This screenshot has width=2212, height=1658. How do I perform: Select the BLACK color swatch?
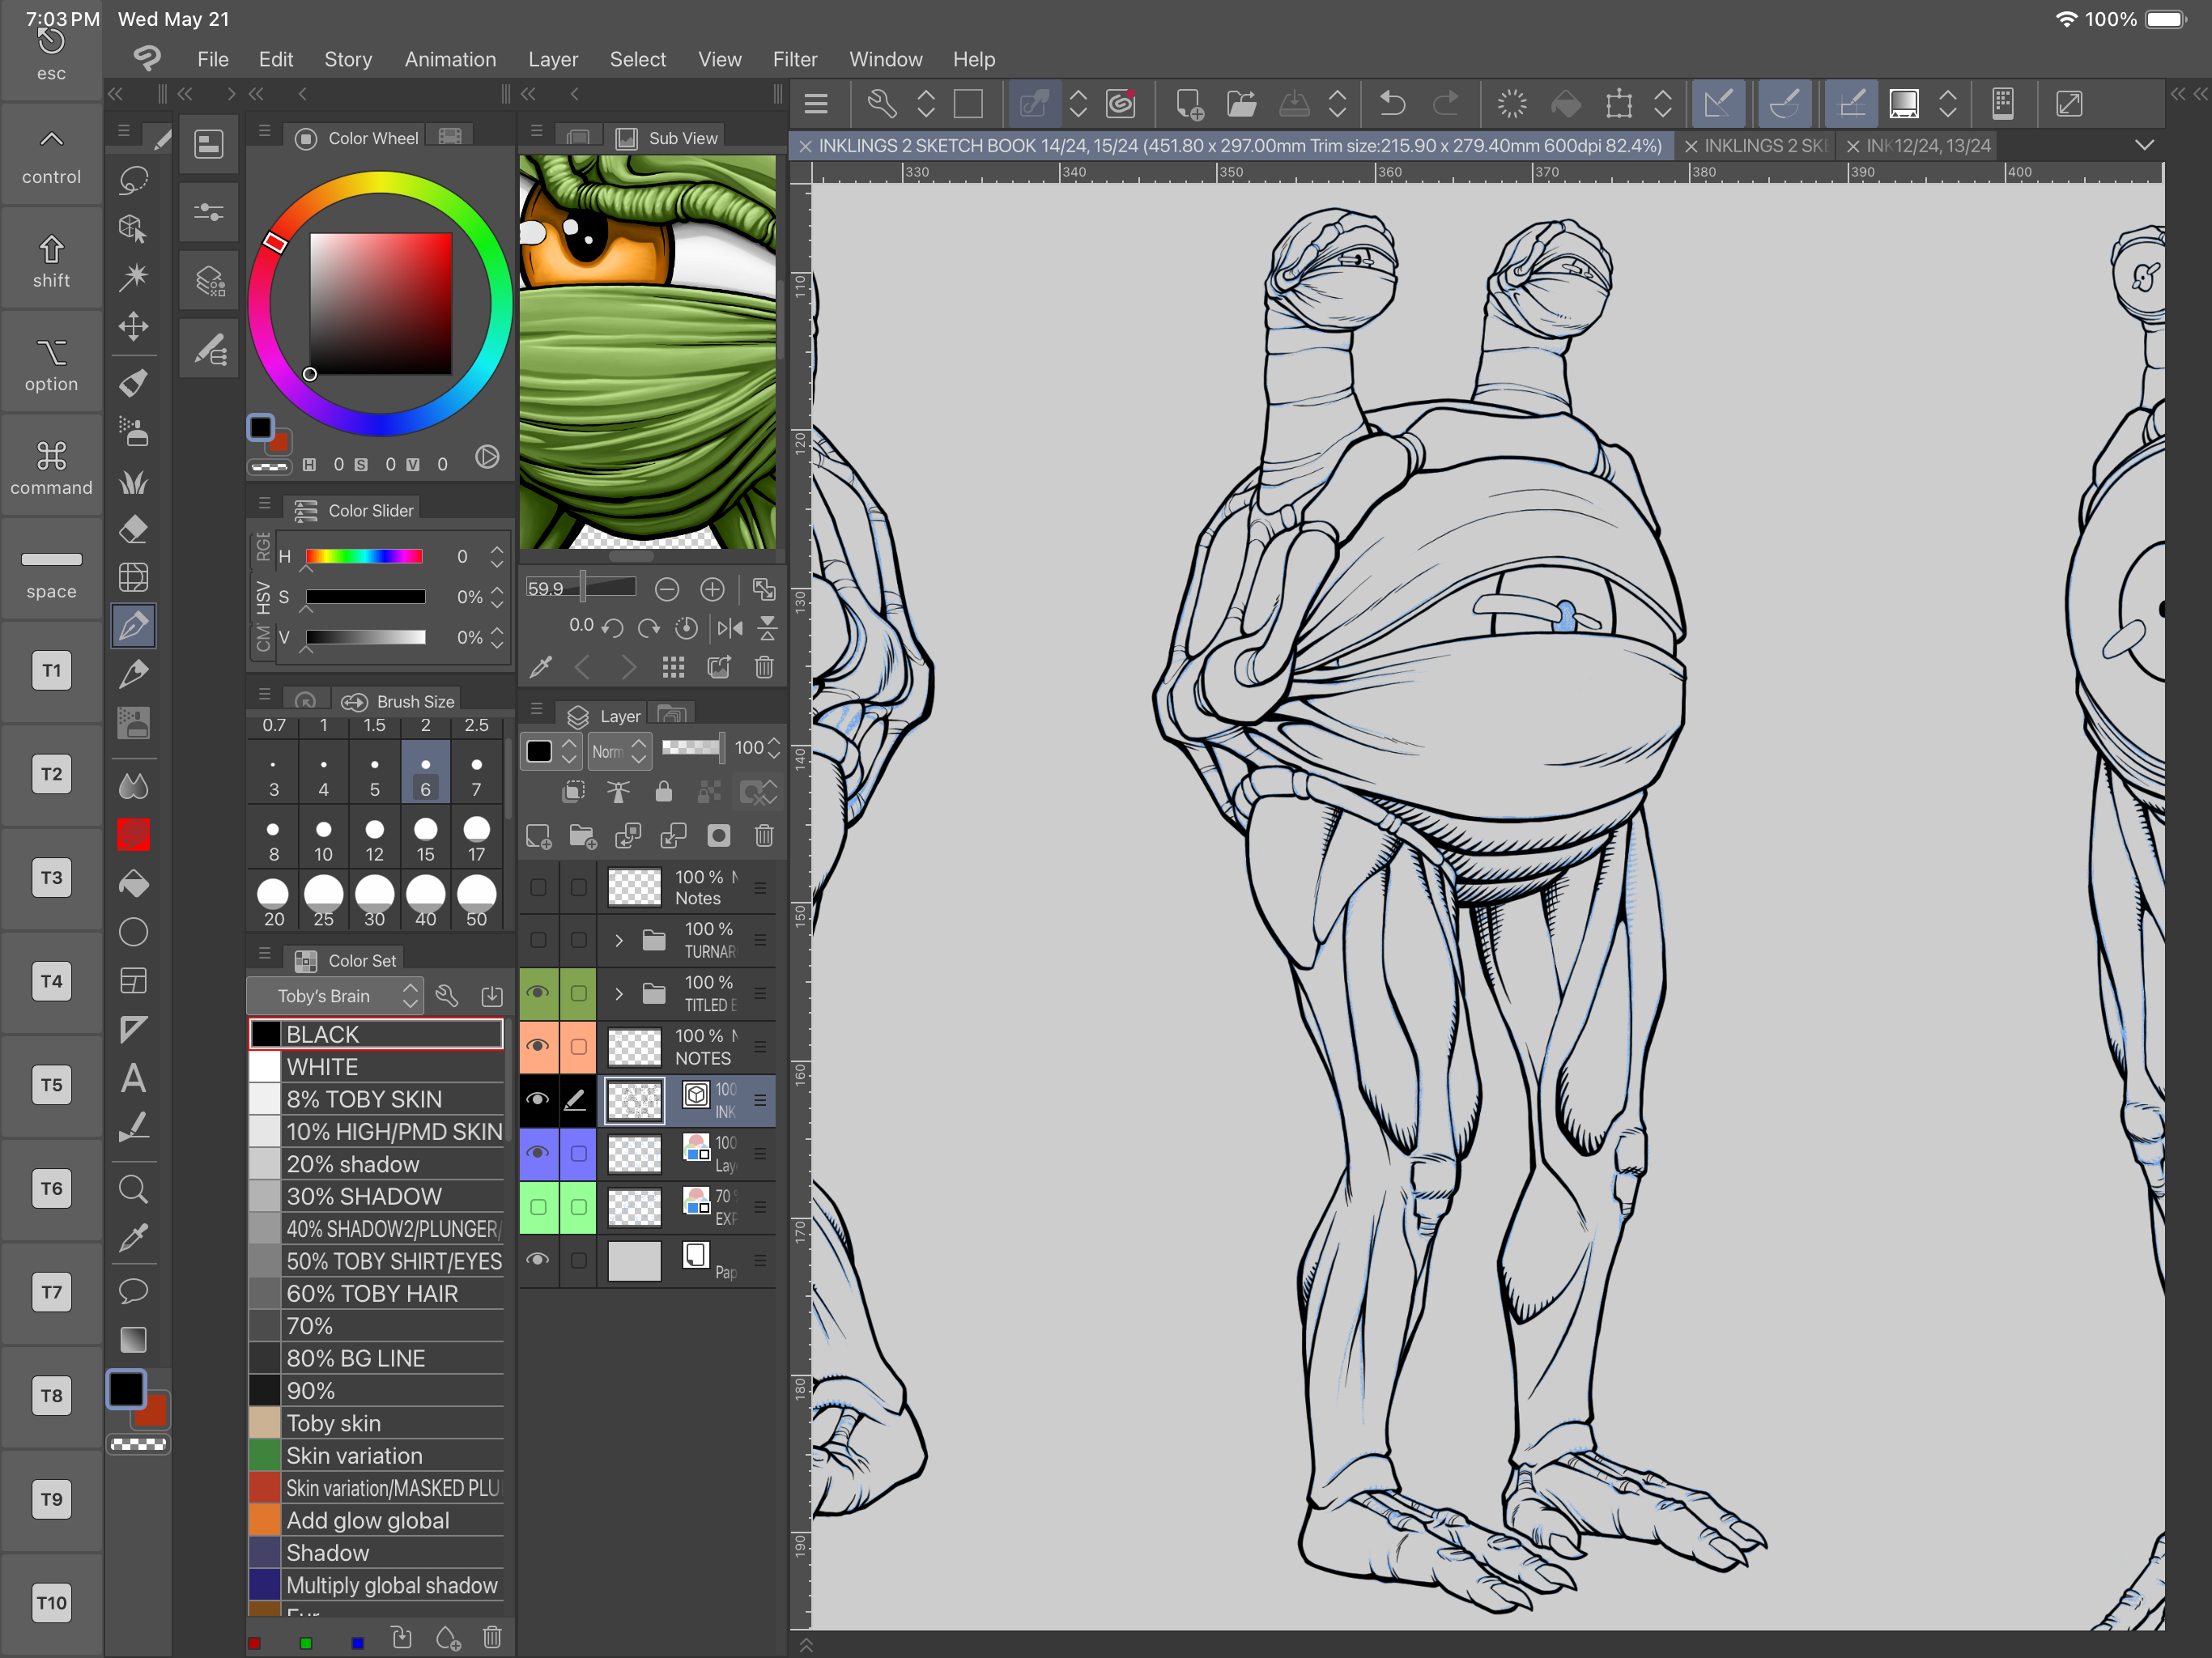(x=376, y=1034)
